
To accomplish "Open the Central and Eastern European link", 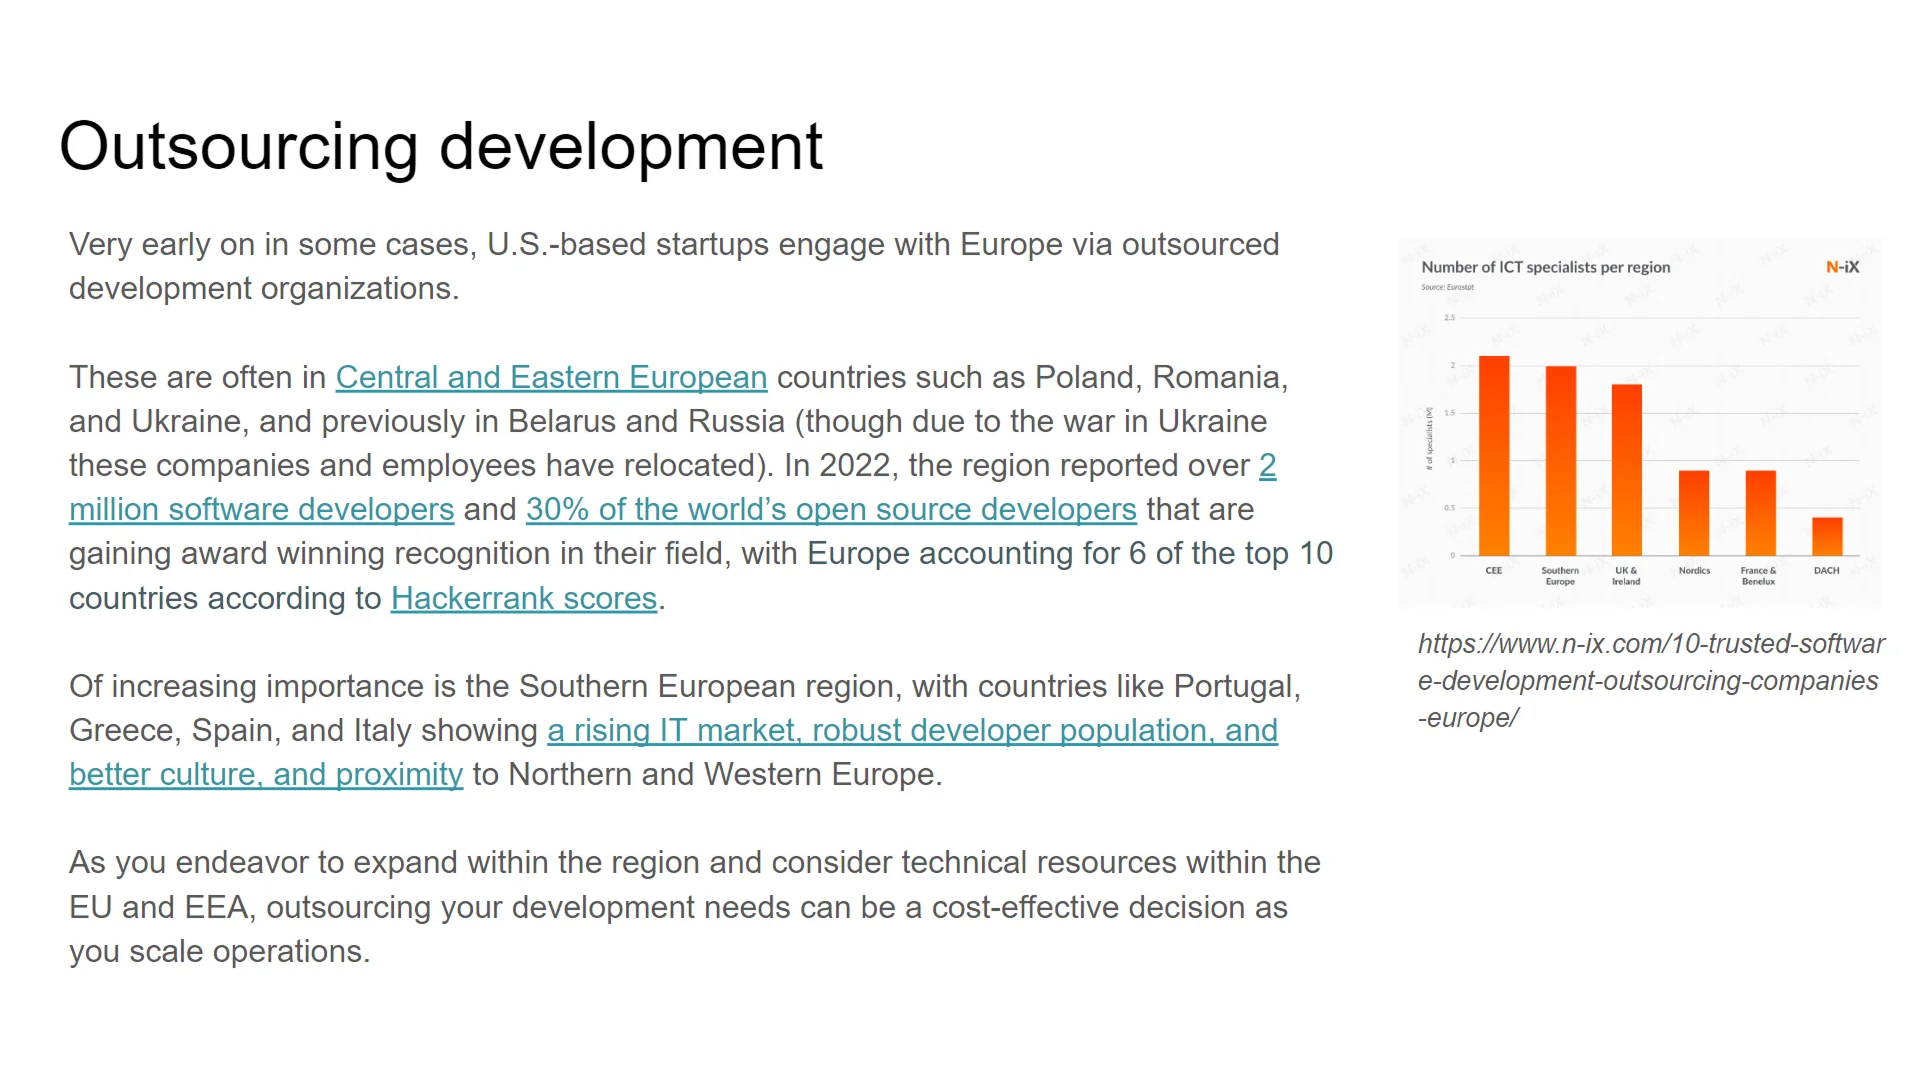I will pyautogui.click(x=551, y=378).
